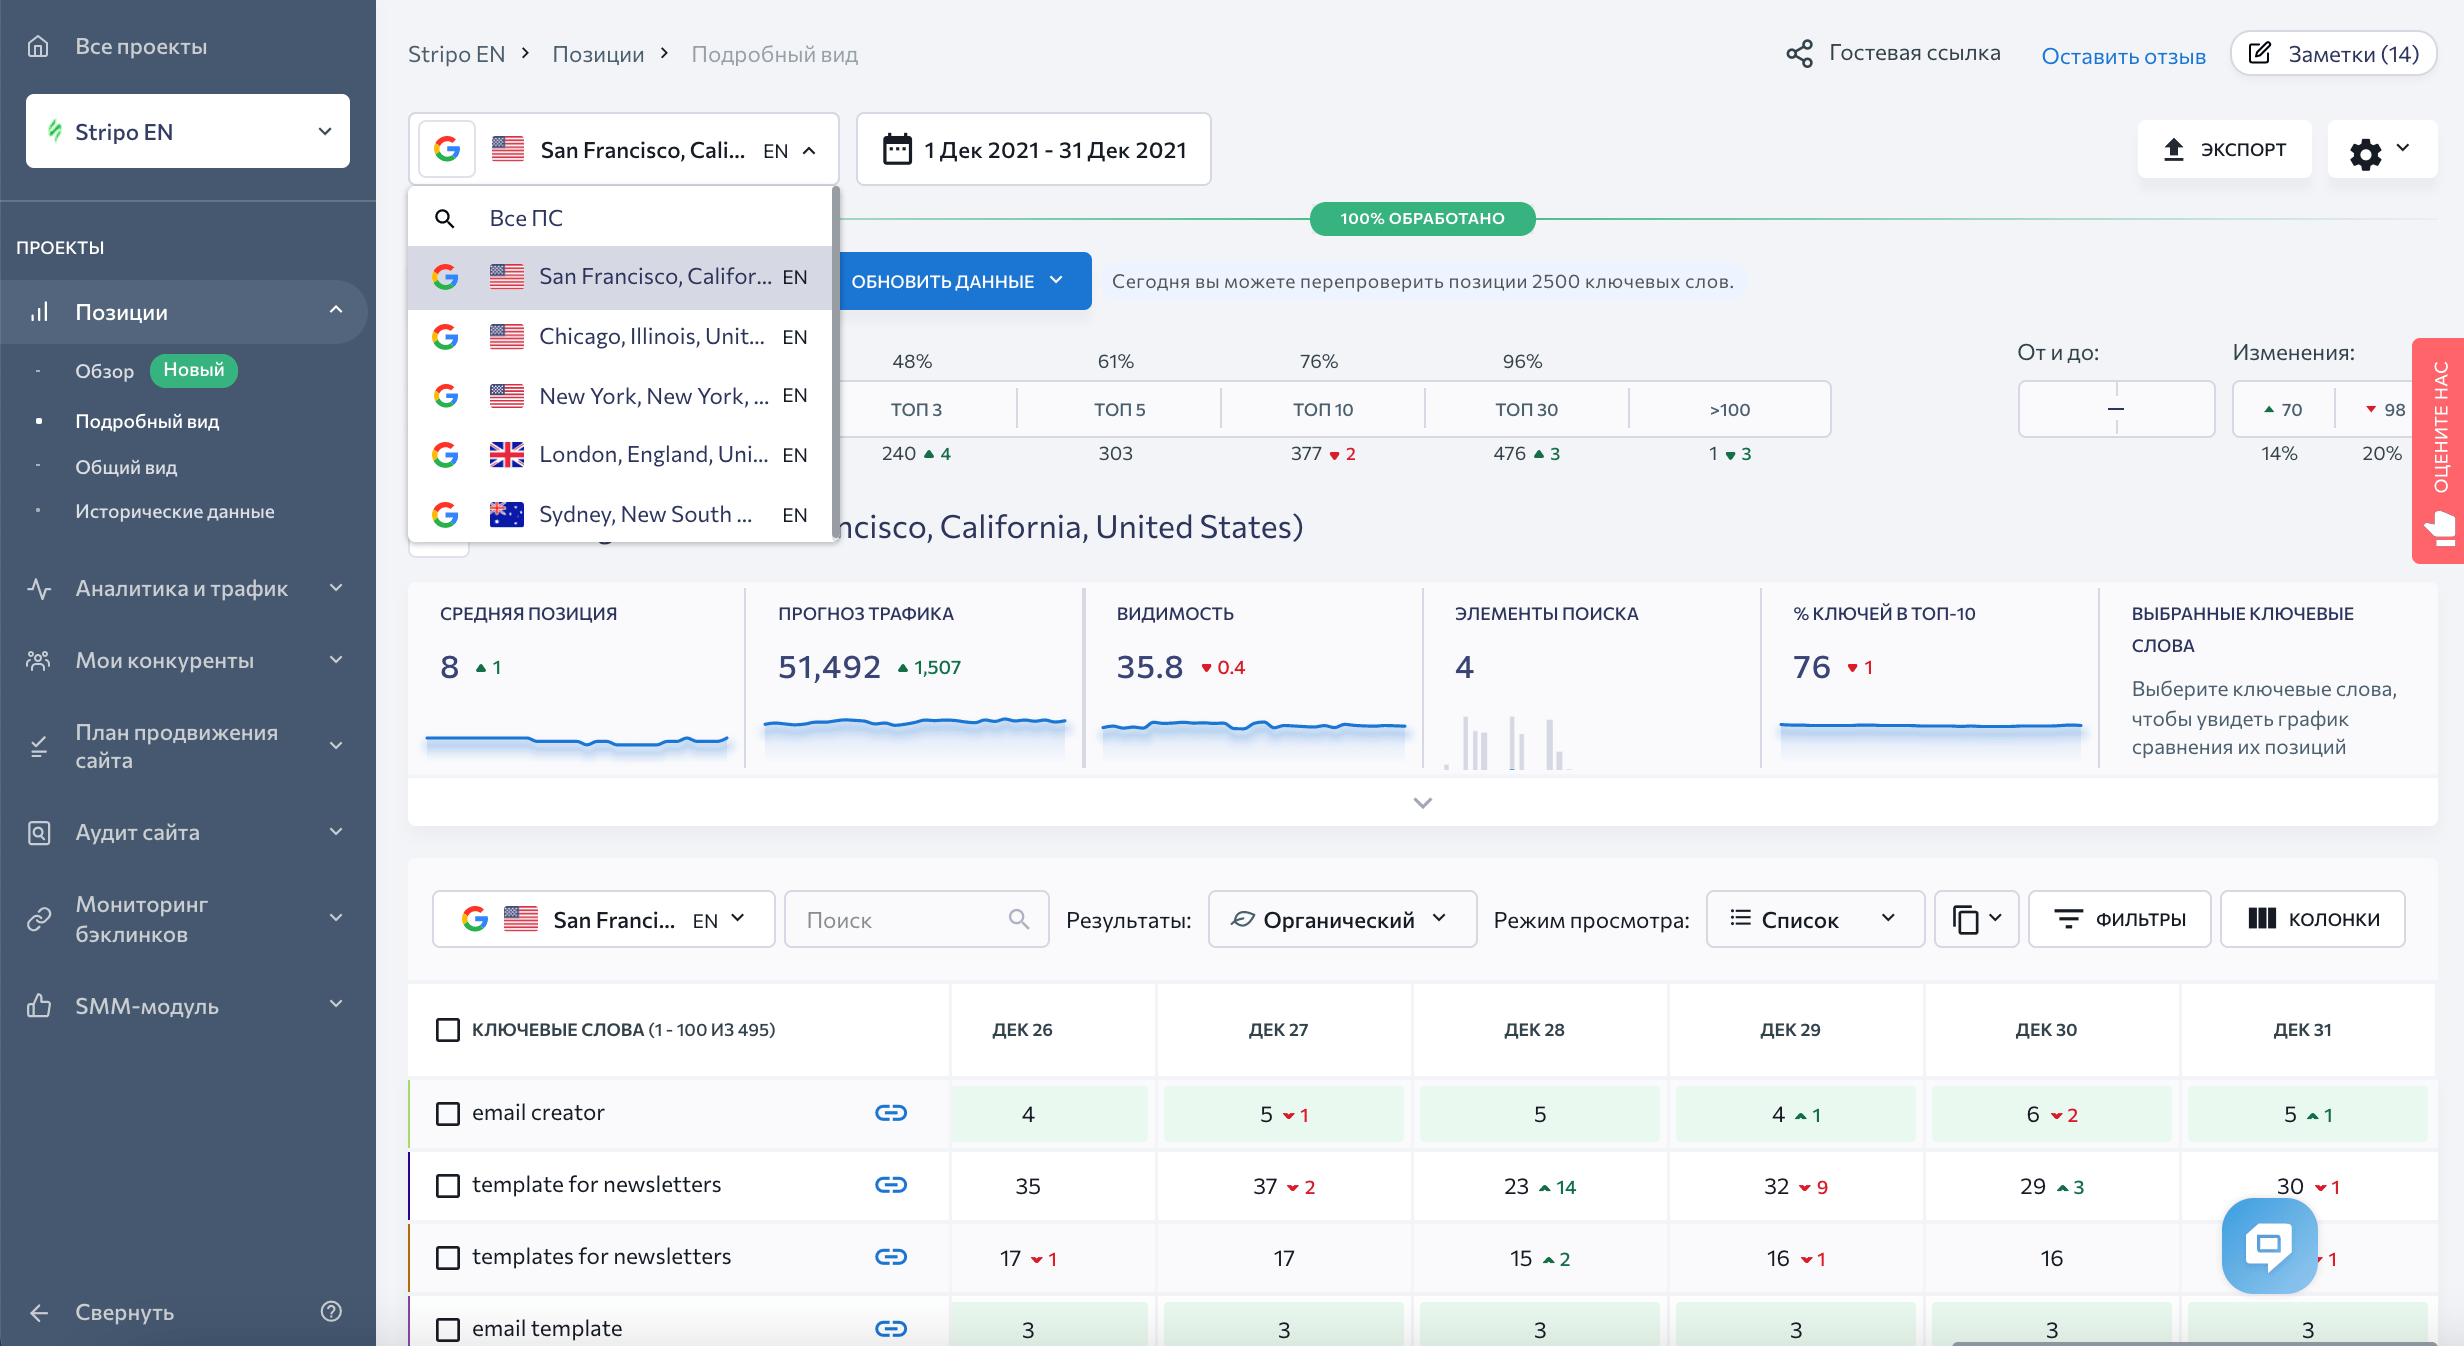Select the ТОП 30 tab
Image resolution: width=2464 pixels, height=1346 pixels.
(1526, 409)
